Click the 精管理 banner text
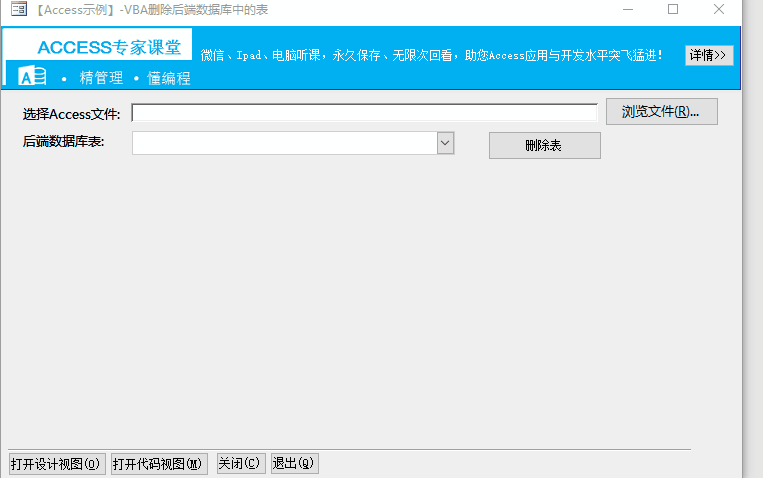This screenshot has width=763, height=478. [x=101, y=78]
